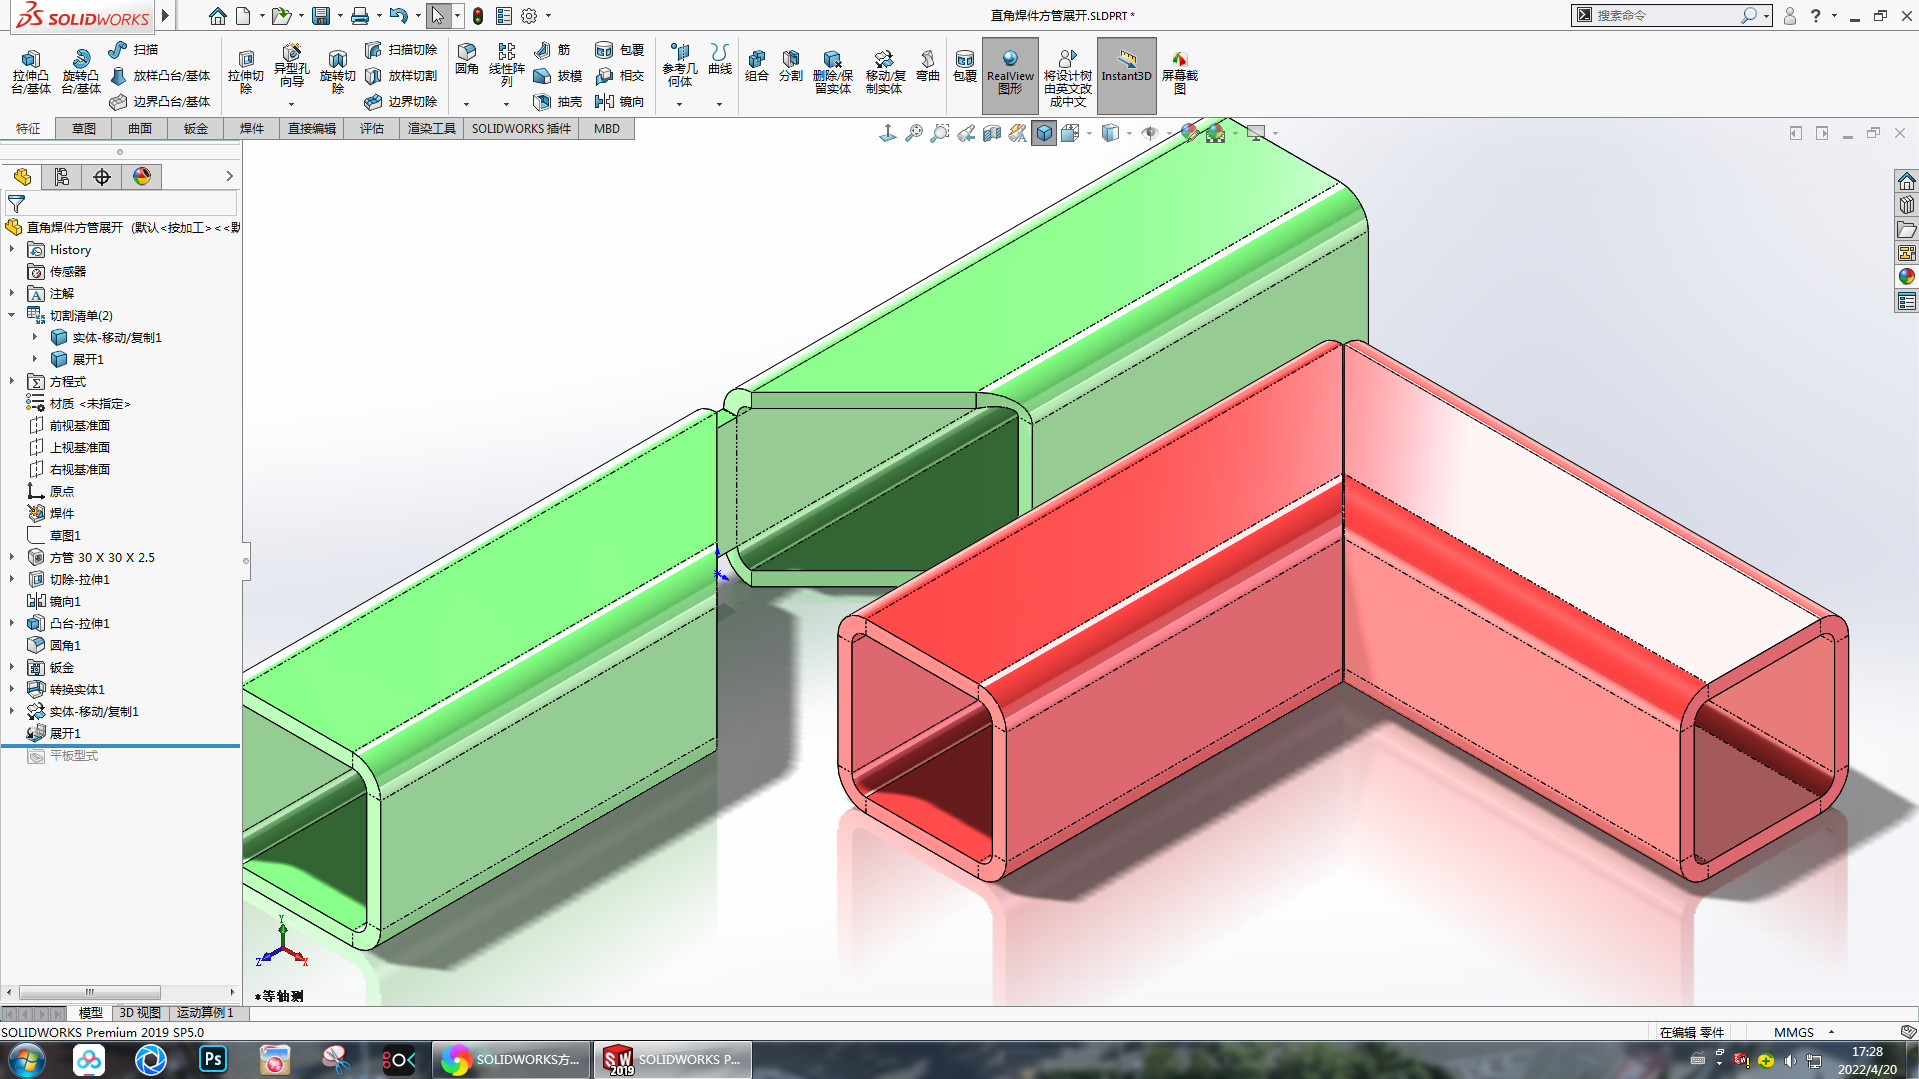Click the MMGS unit system in status bar
The image size is (1919, 1079).
1794,1032
